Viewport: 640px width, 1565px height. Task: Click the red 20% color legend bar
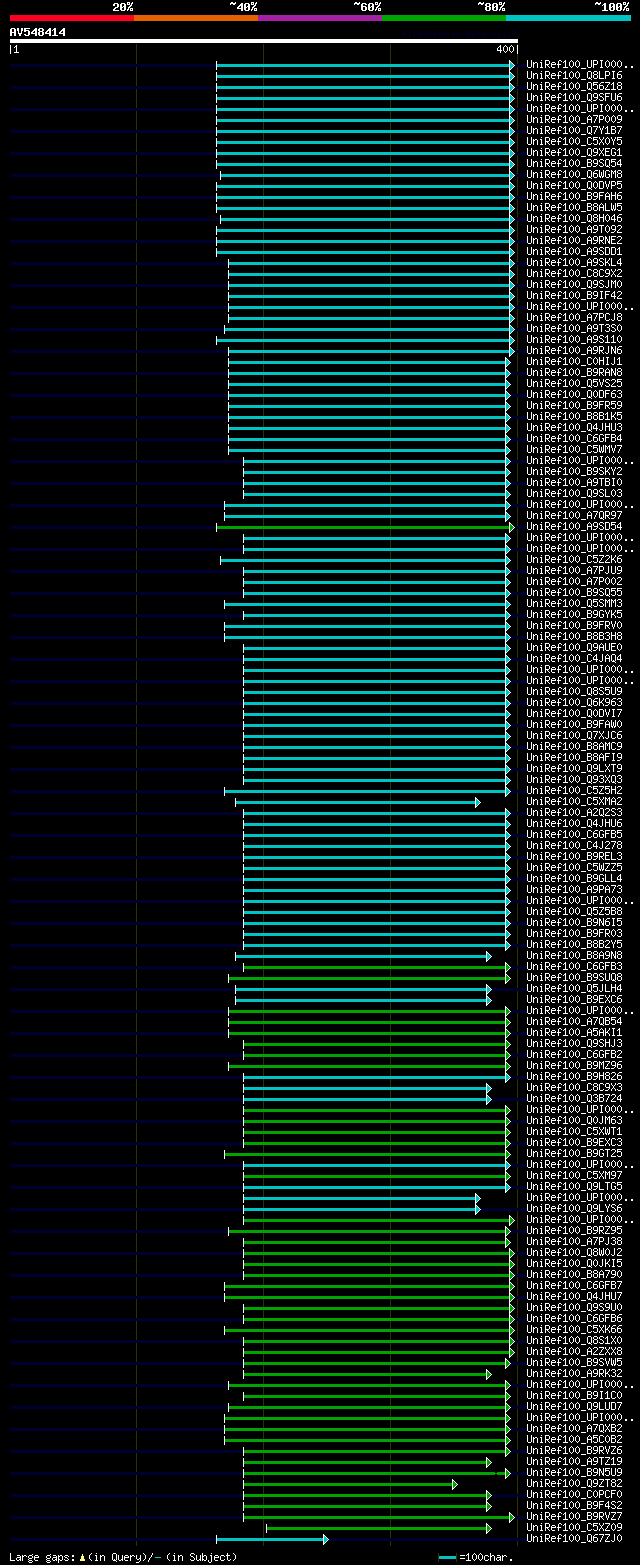pyautogui.click(x=72, y=18)
